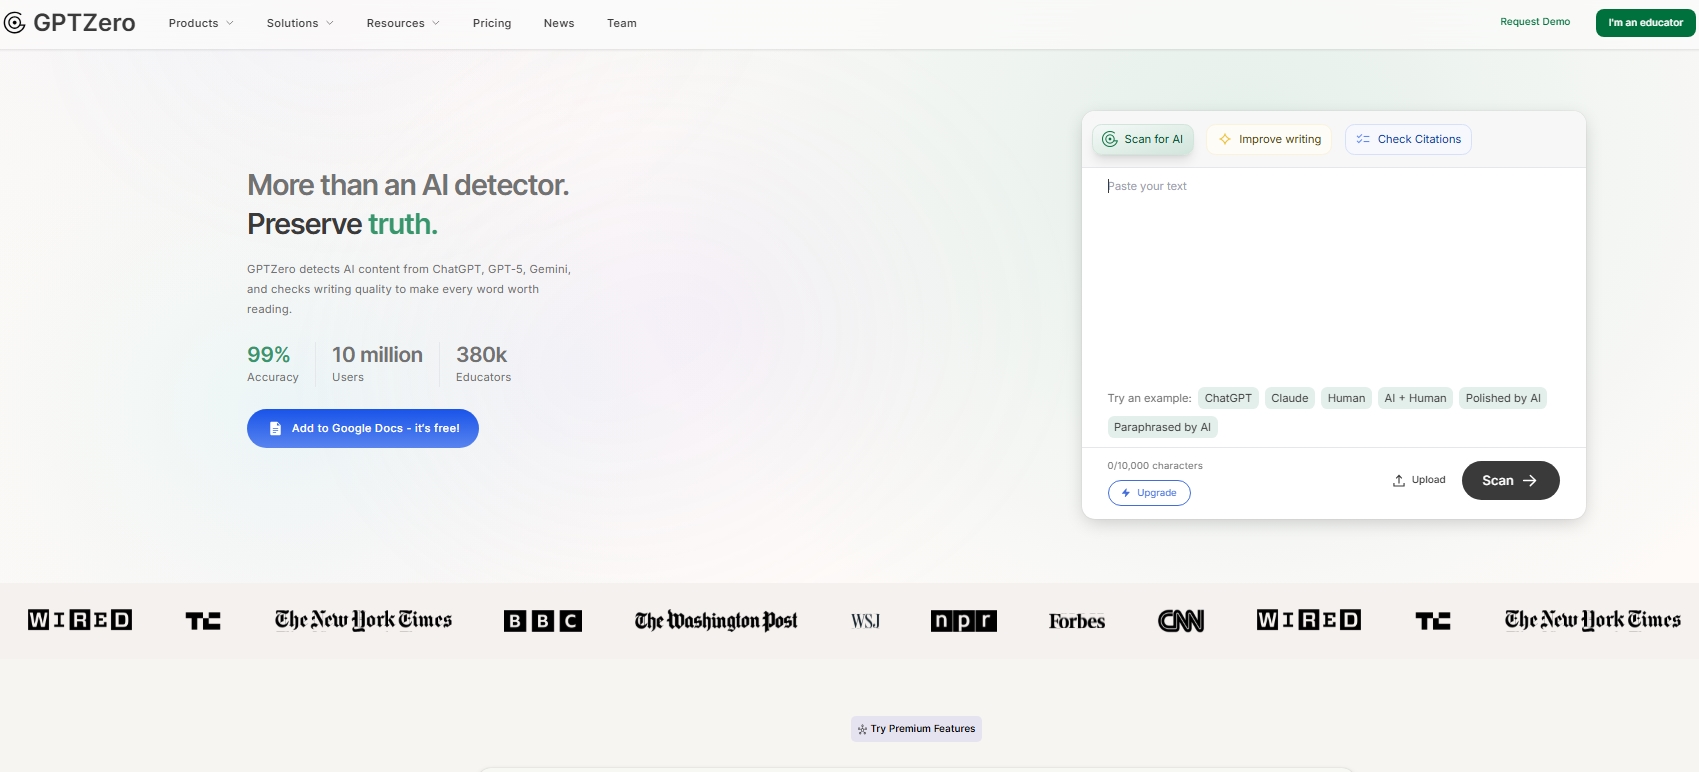Click the Preserve truth heading

(x=342, y=224)
